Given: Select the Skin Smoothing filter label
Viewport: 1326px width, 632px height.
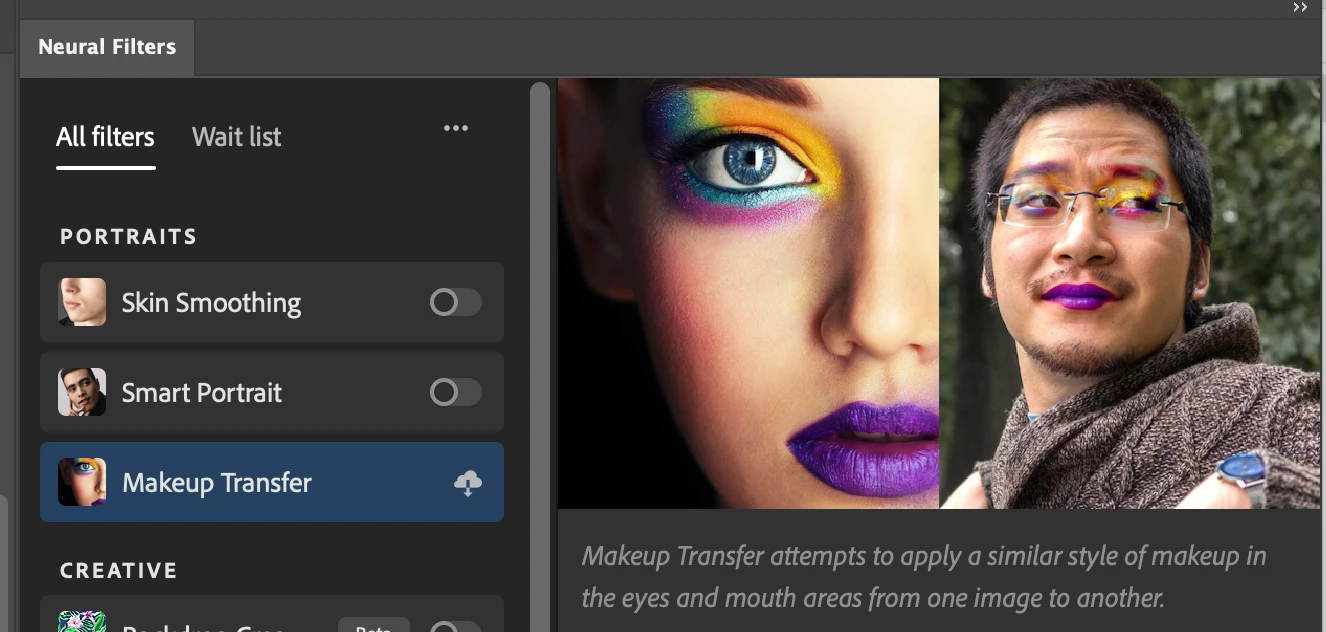Looking at the screenshot, I should click(x=211, y=303).
